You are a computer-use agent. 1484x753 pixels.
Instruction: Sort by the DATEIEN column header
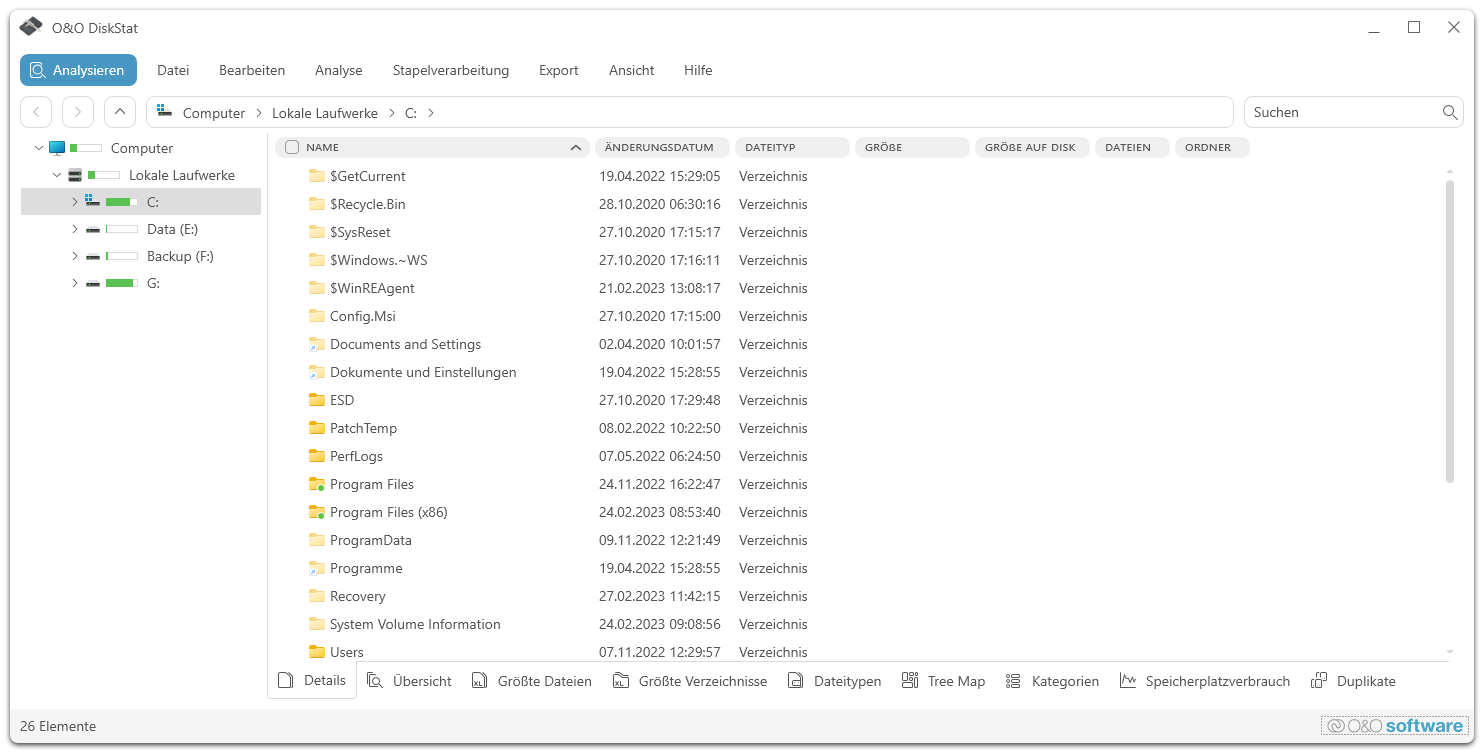tap(1132, 147)
